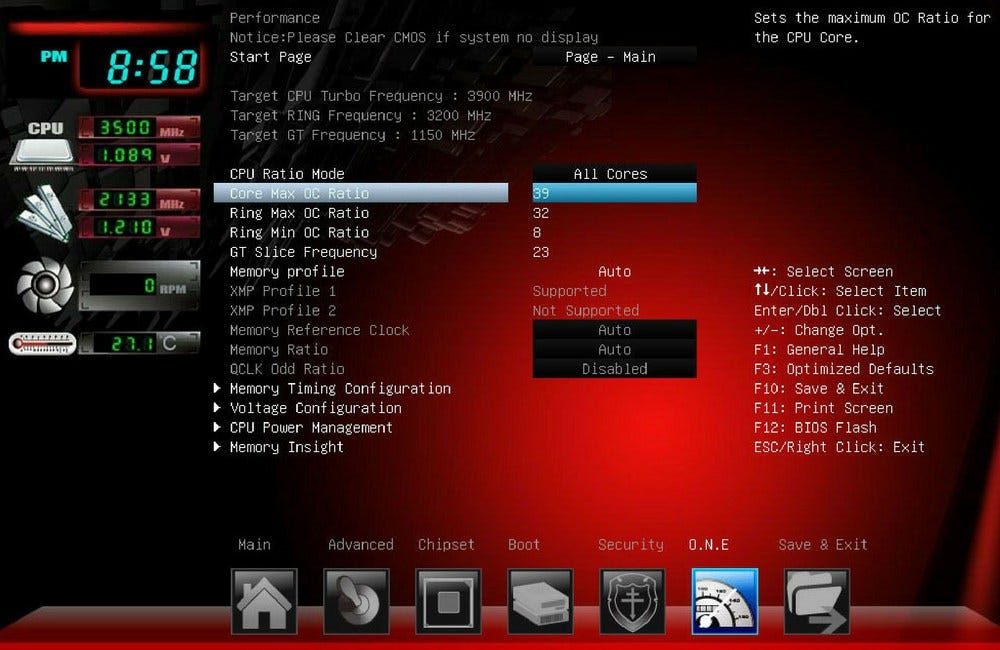Screen dimensions: 1000x650
Task: Click the 8:58 clock display
Action: (x=139, y=67)
